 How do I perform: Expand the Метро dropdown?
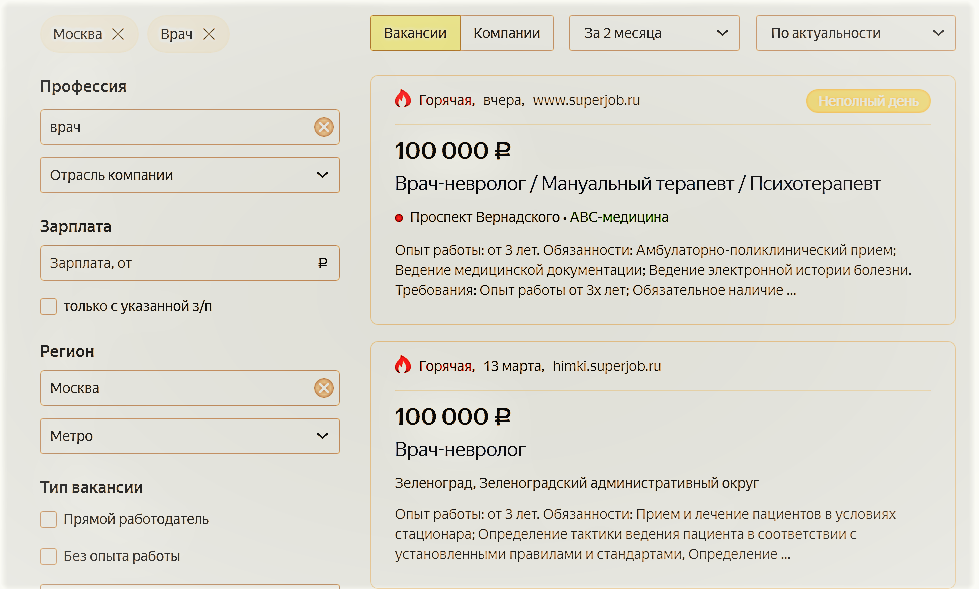pyautogui.click(x=190, y=436)
